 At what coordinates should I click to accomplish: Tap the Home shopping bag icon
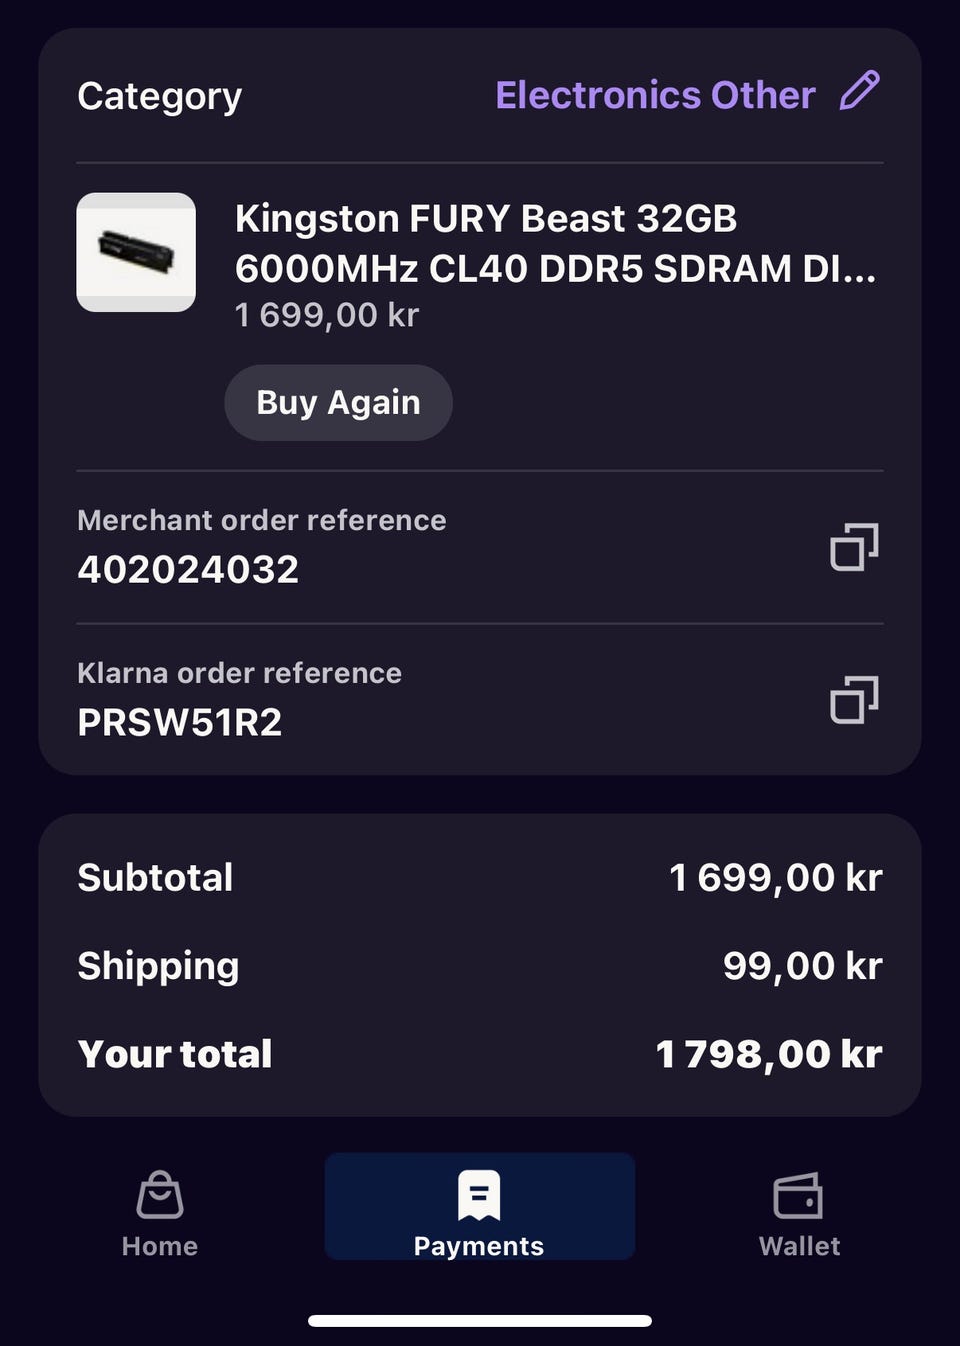click(x=160, y=1195)
